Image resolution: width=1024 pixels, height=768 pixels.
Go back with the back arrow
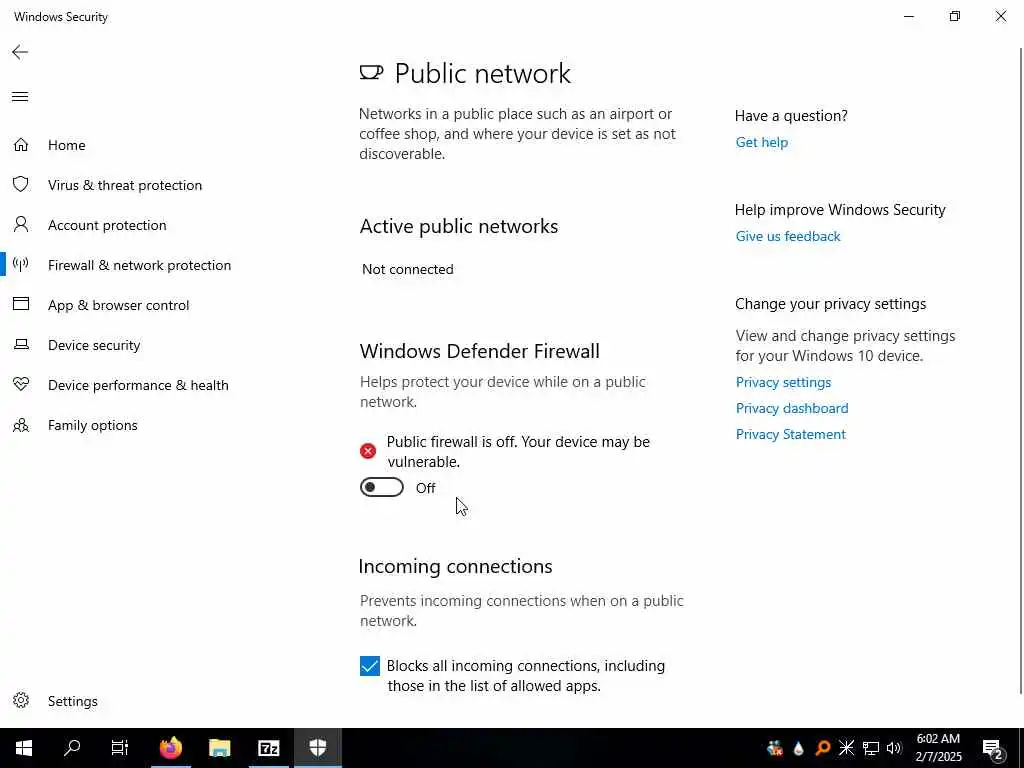coord(20,52)
